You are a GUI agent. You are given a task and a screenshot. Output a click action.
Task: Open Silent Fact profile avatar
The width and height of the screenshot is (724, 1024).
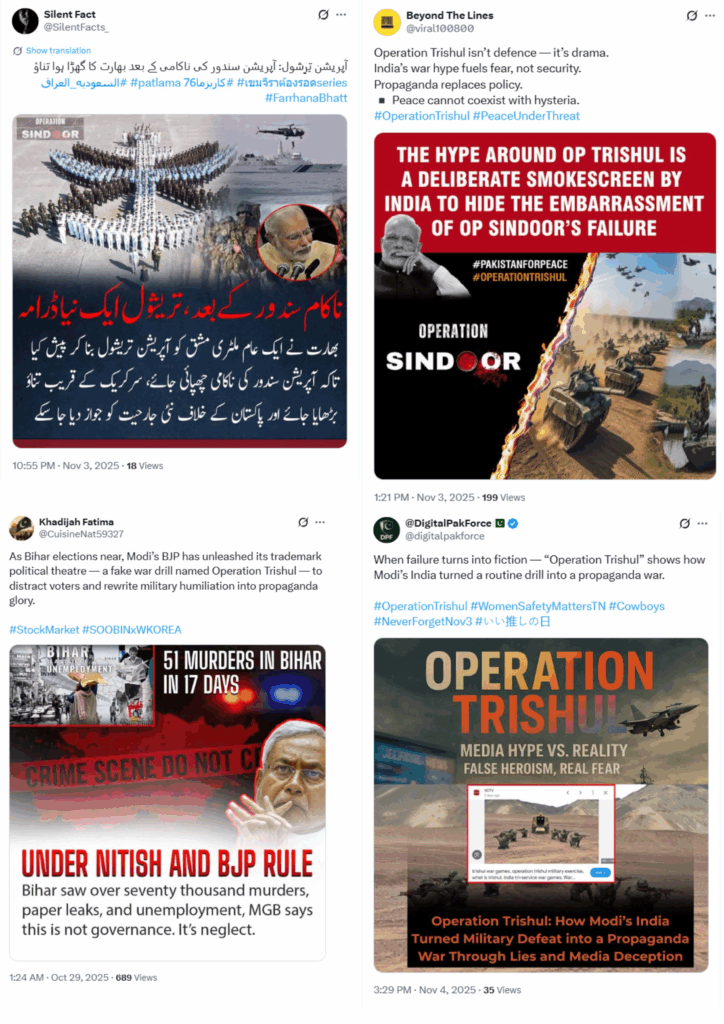click(x=25, y=21)
